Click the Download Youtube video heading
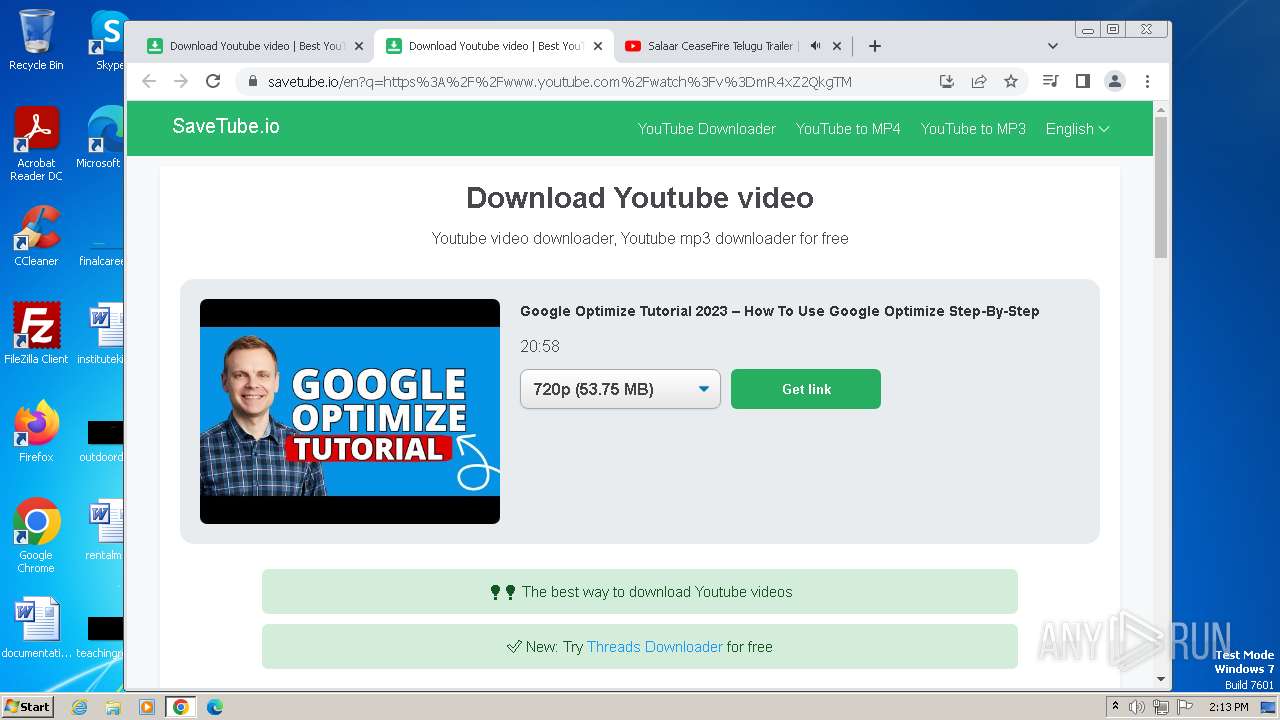Viewport: 1280px width, 720px height. click(x=640, y=198)
